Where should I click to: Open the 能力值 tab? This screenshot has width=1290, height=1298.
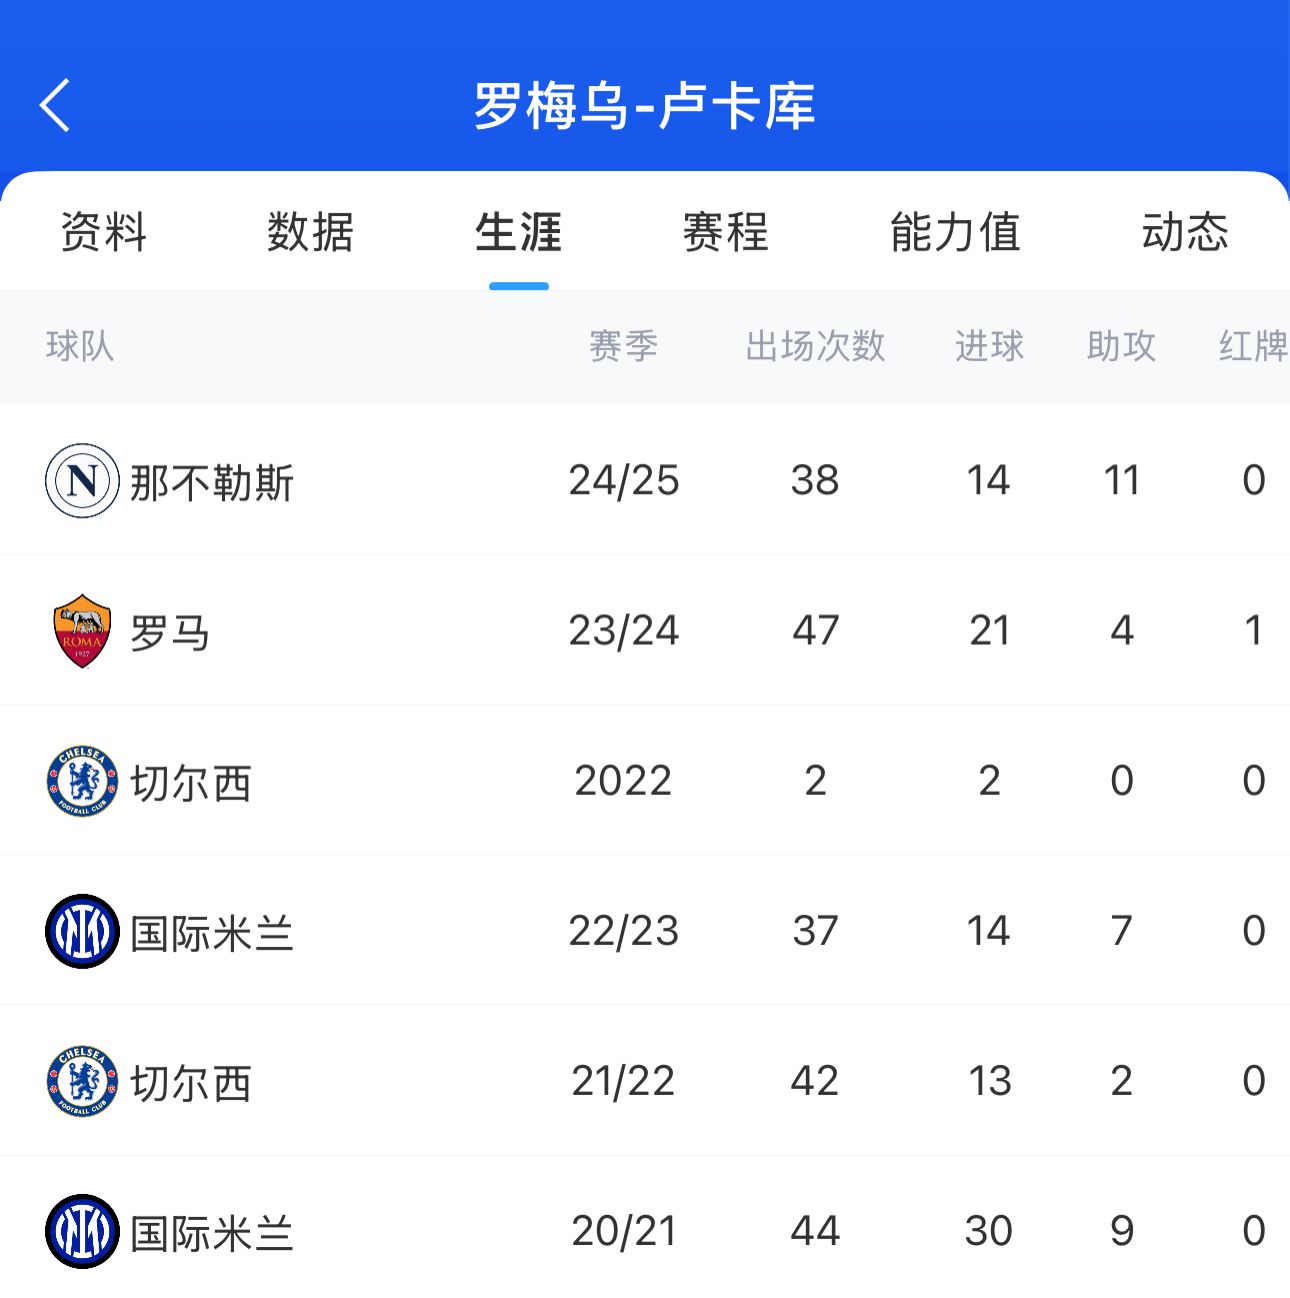point(955,232)
